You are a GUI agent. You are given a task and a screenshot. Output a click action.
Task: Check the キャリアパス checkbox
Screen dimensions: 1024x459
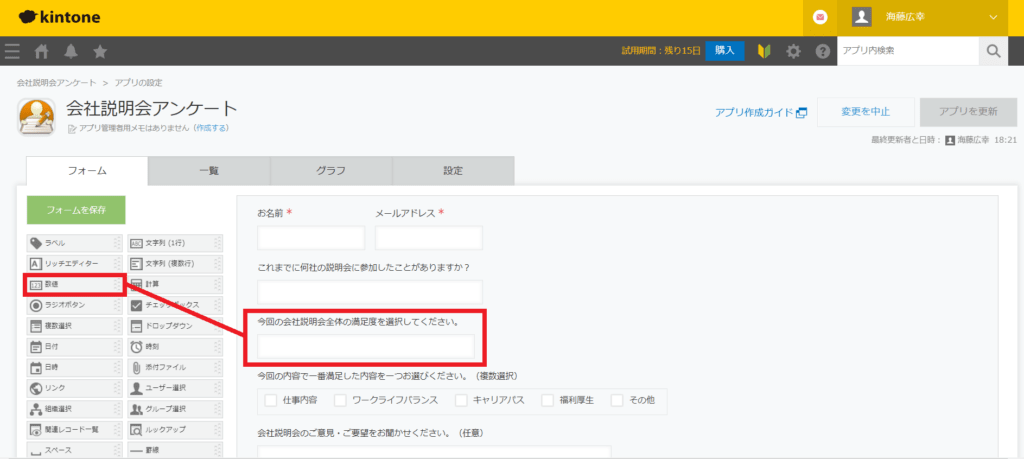pos(461,400)
